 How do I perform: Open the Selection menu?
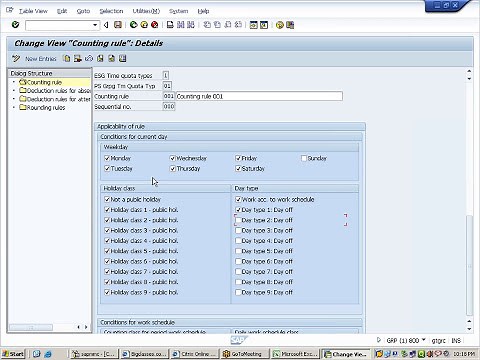[111, 11]
